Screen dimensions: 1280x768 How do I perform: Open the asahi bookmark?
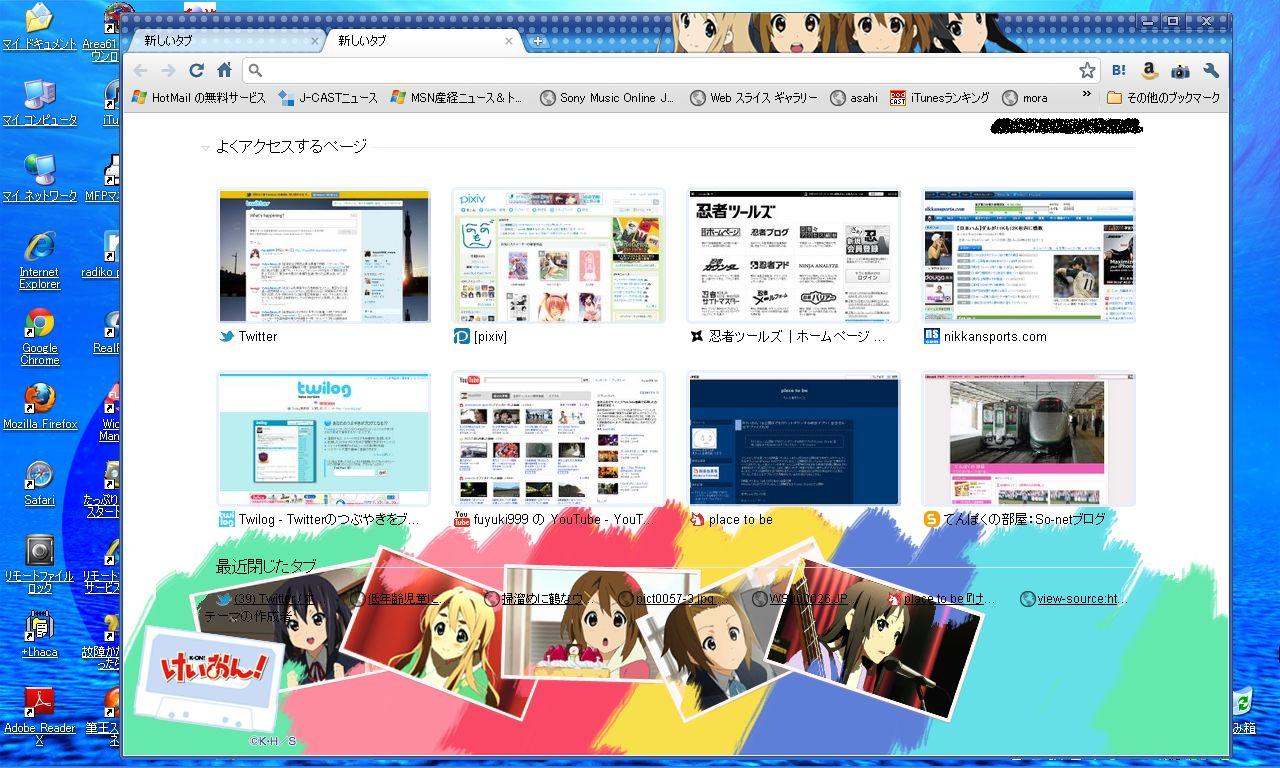[x=854, y=98]
